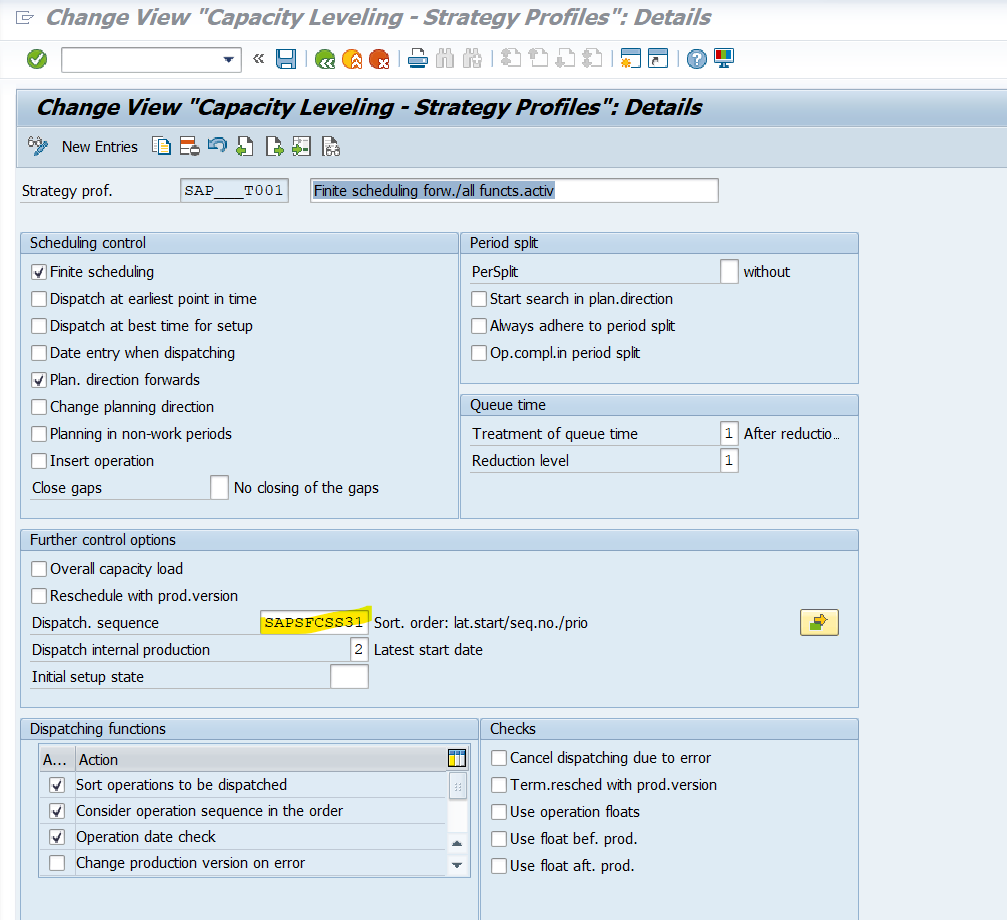Screen dimensions: 1007x920
Task: Enable Change planning direction checkbox
Action: (39, 407)
